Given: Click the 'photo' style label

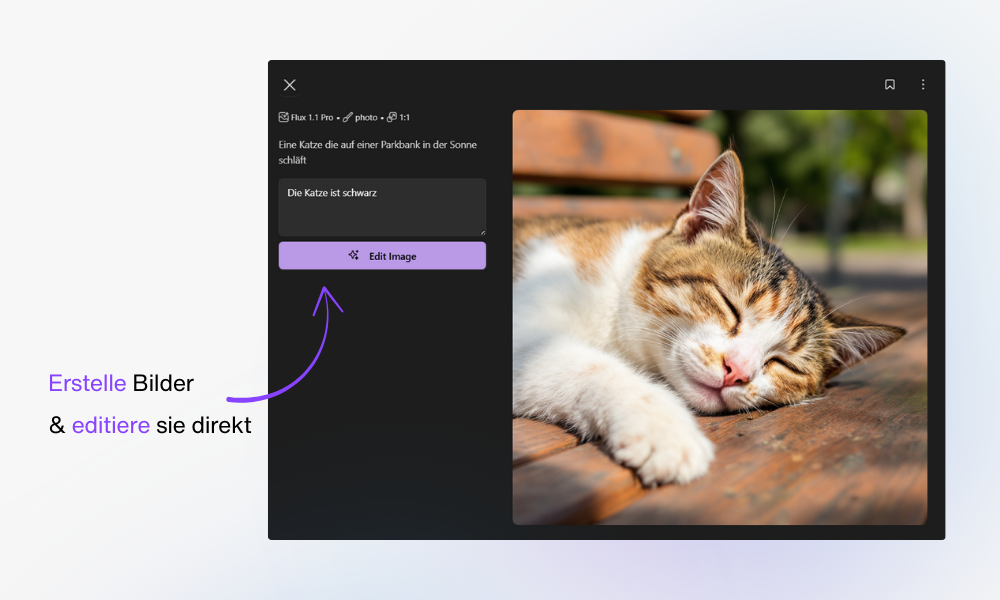Looking at the screenshot, I should click(x=366, y=117).
